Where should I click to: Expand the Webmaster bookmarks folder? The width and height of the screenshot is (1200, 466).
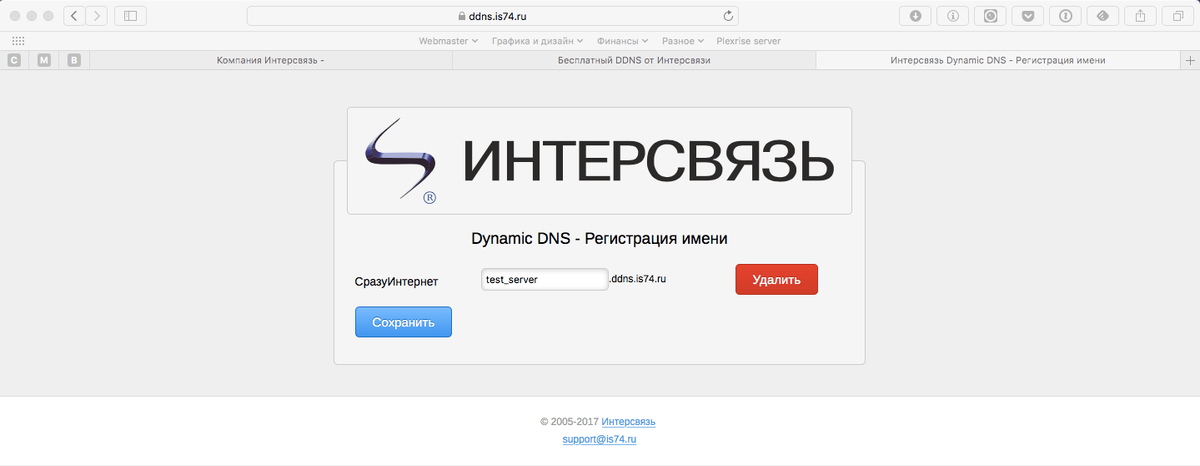coord(449,41)
